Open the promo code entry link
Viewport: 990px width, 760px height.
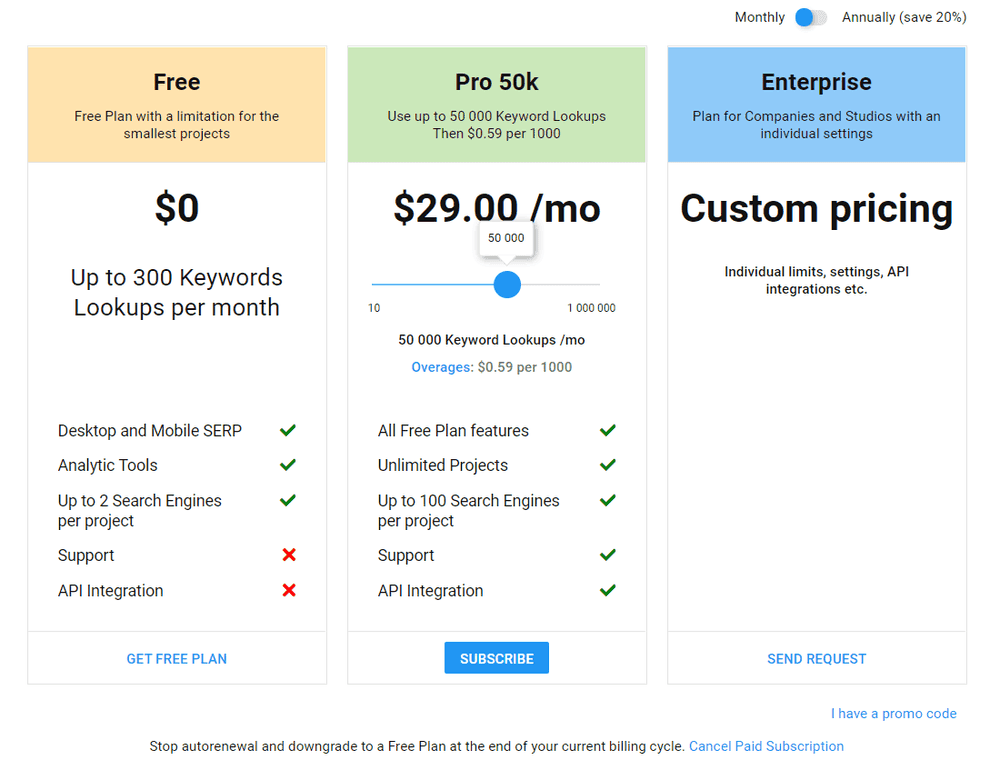pos(894,713)
